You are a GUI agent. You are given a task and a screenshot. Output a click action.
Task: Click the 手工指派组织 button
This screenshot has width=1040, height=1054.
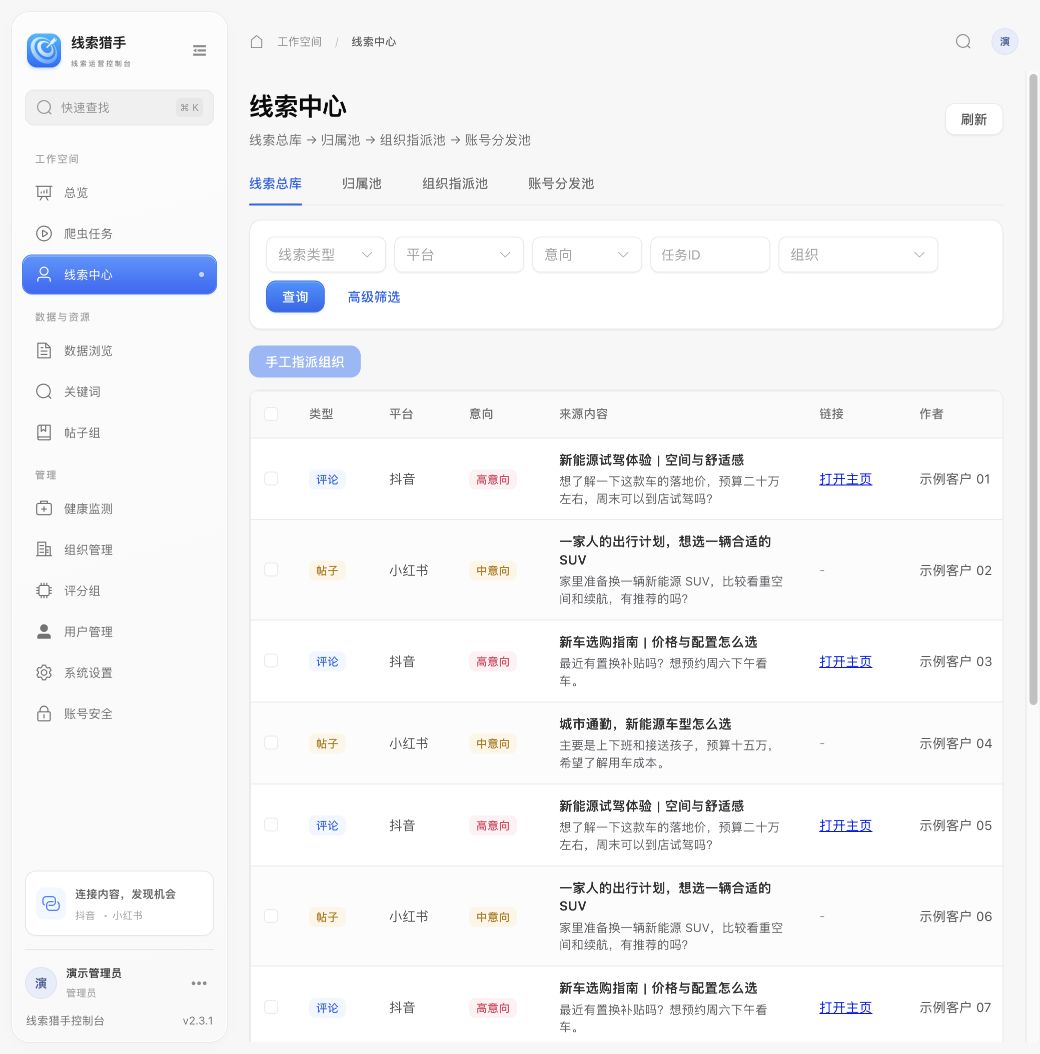click(305, 362)
